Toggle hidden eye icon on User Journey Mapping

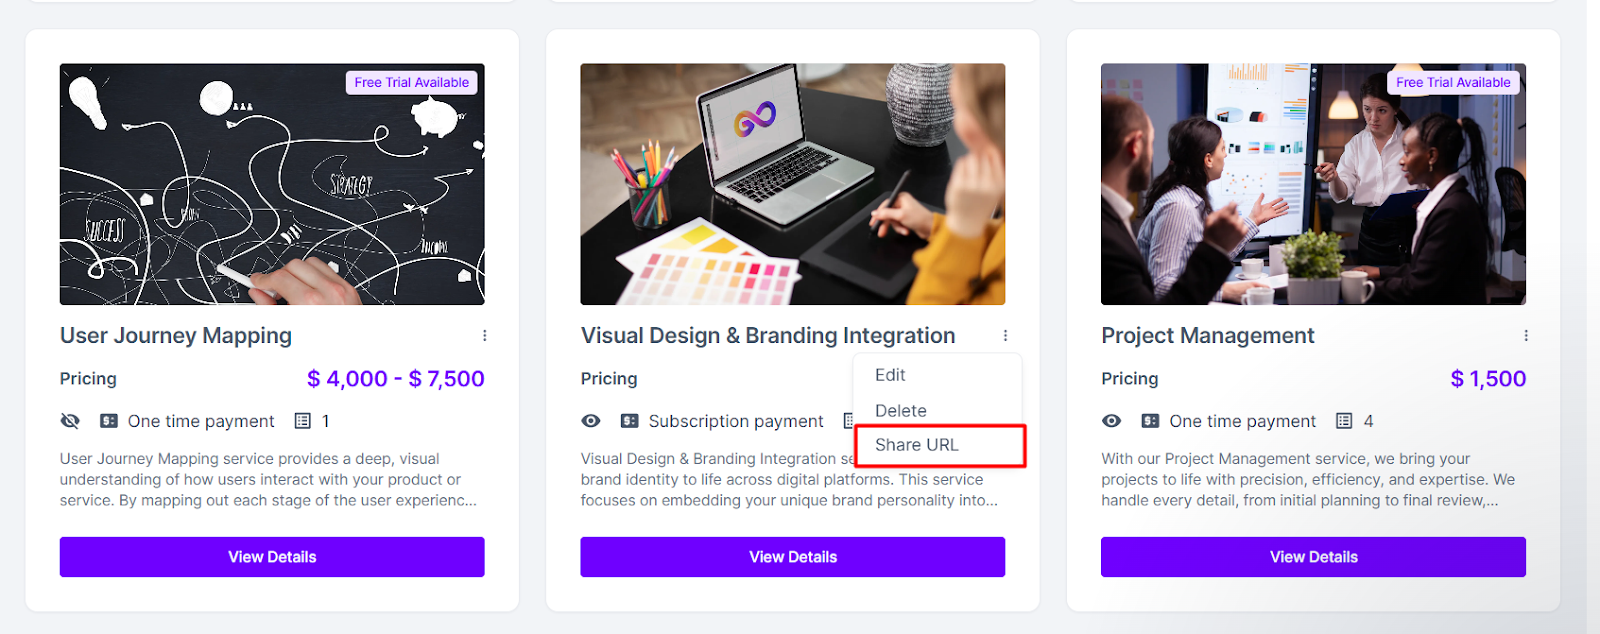point(70,421)
